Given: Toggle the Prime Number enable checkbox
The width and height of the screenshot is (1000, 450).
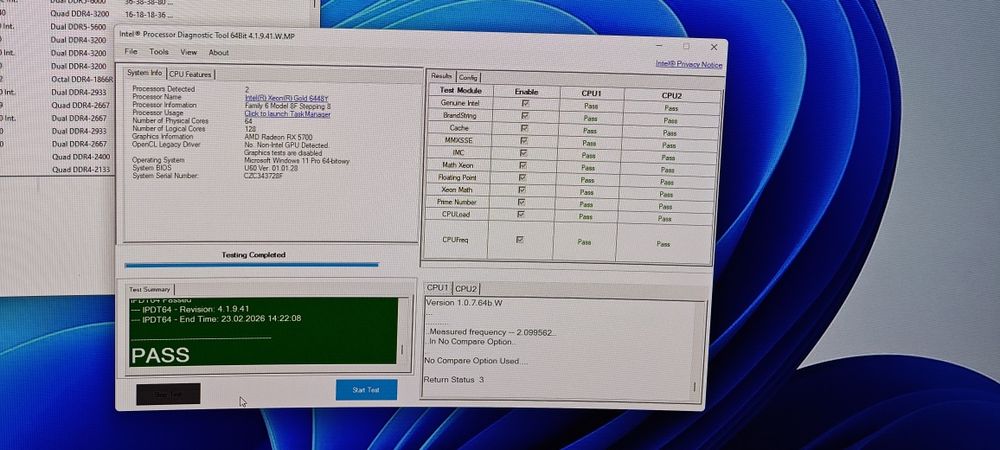Looking at the screenshot, I should (522, 202).
